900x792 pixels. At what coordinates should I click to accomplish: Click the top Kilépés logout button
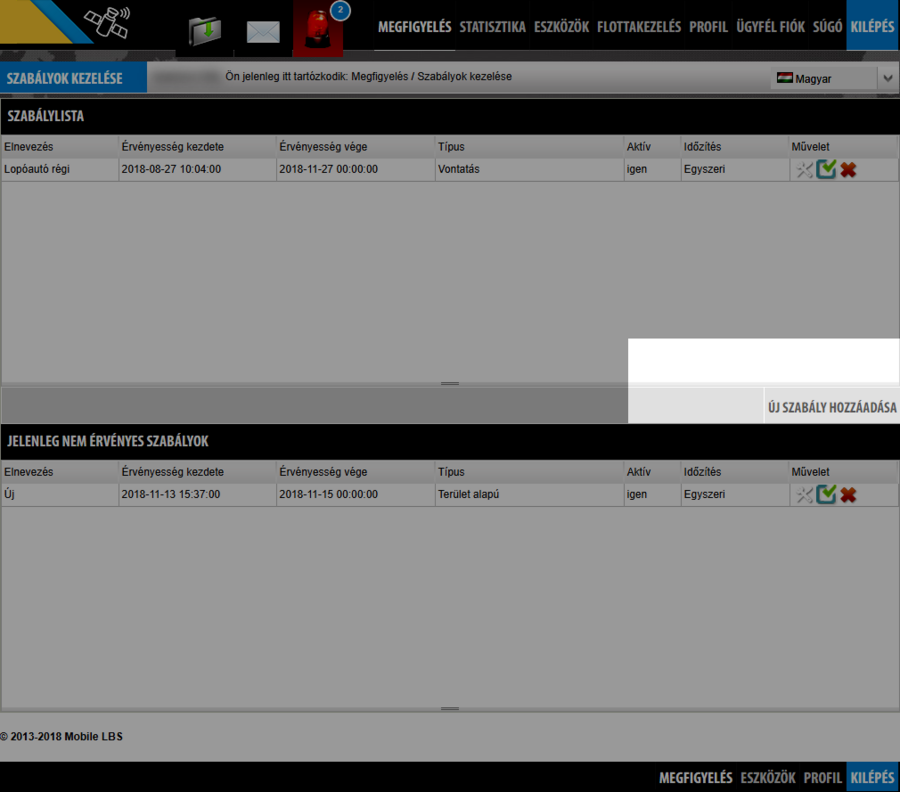pos(872,27)
